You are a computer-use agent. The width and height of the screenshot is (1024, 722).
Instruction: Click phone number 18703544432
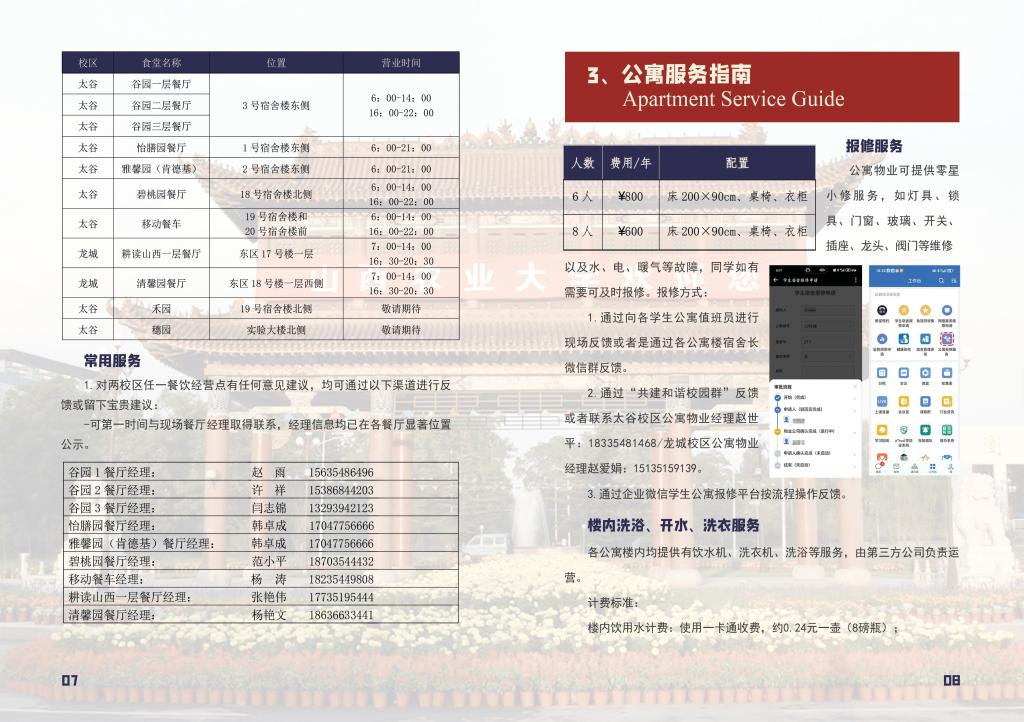tap(341, 561)
